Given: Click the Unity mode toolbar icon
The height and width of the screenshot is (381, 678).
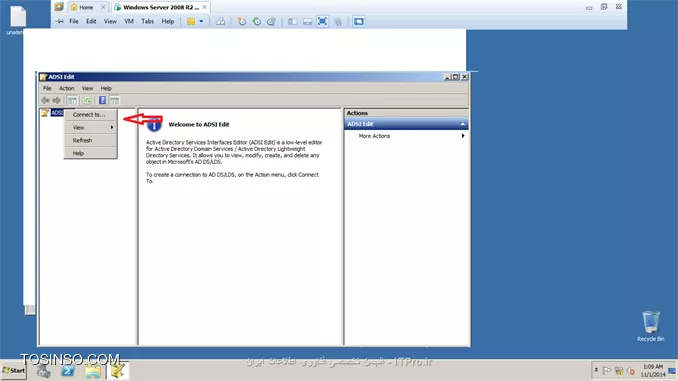Looking at the screenshot, I should click(338, 21).
